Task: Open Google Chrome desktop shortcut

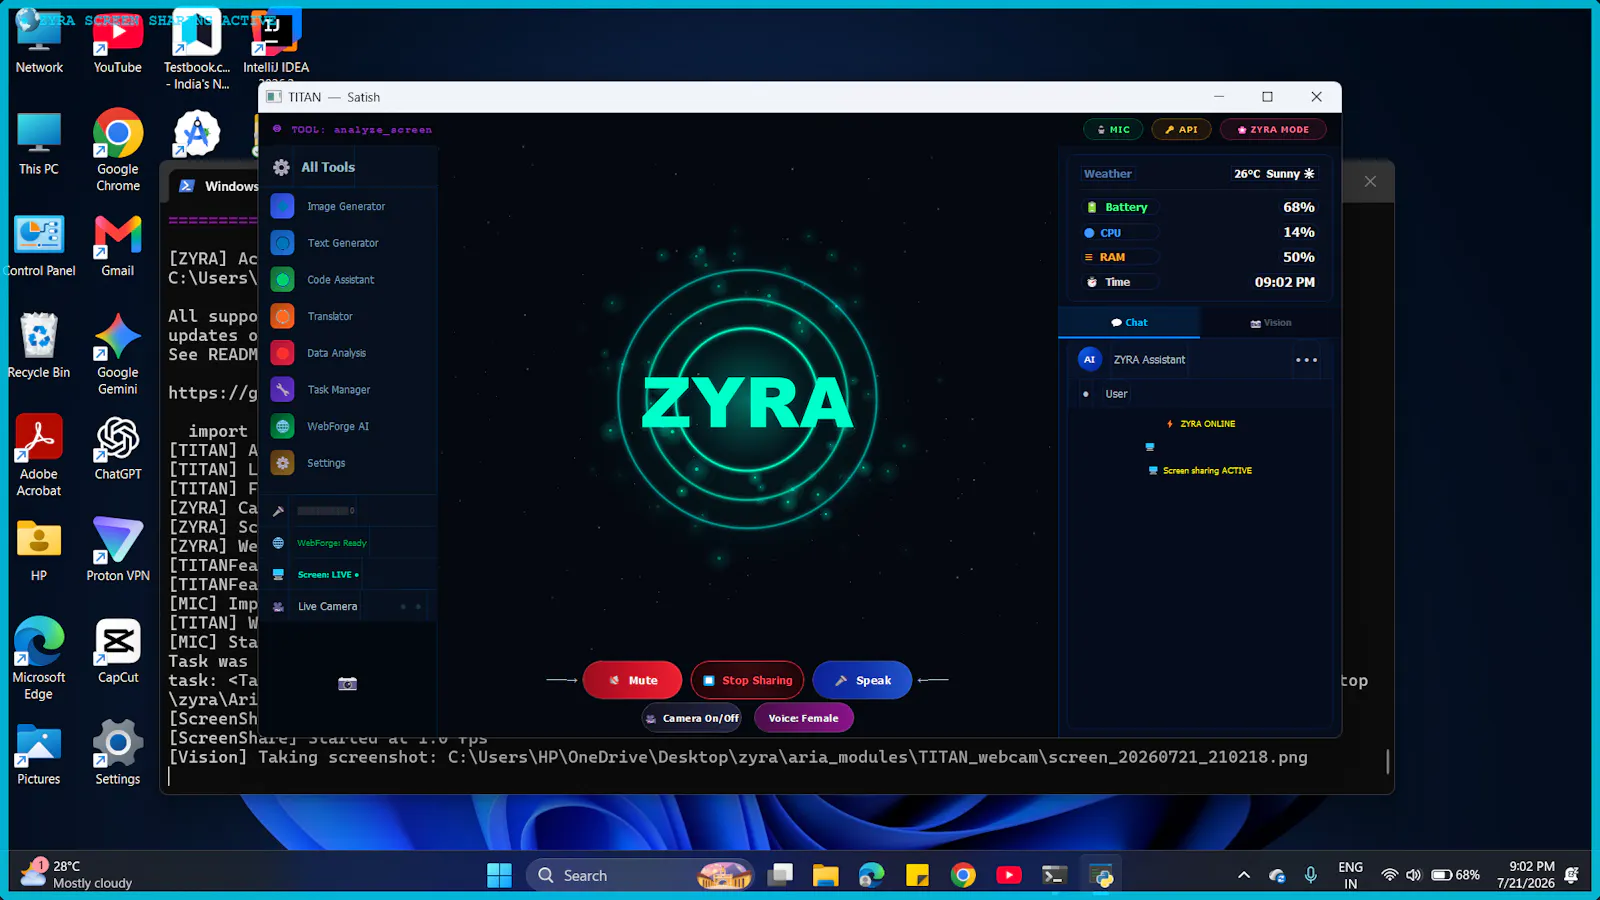Action: coord(118,150)
